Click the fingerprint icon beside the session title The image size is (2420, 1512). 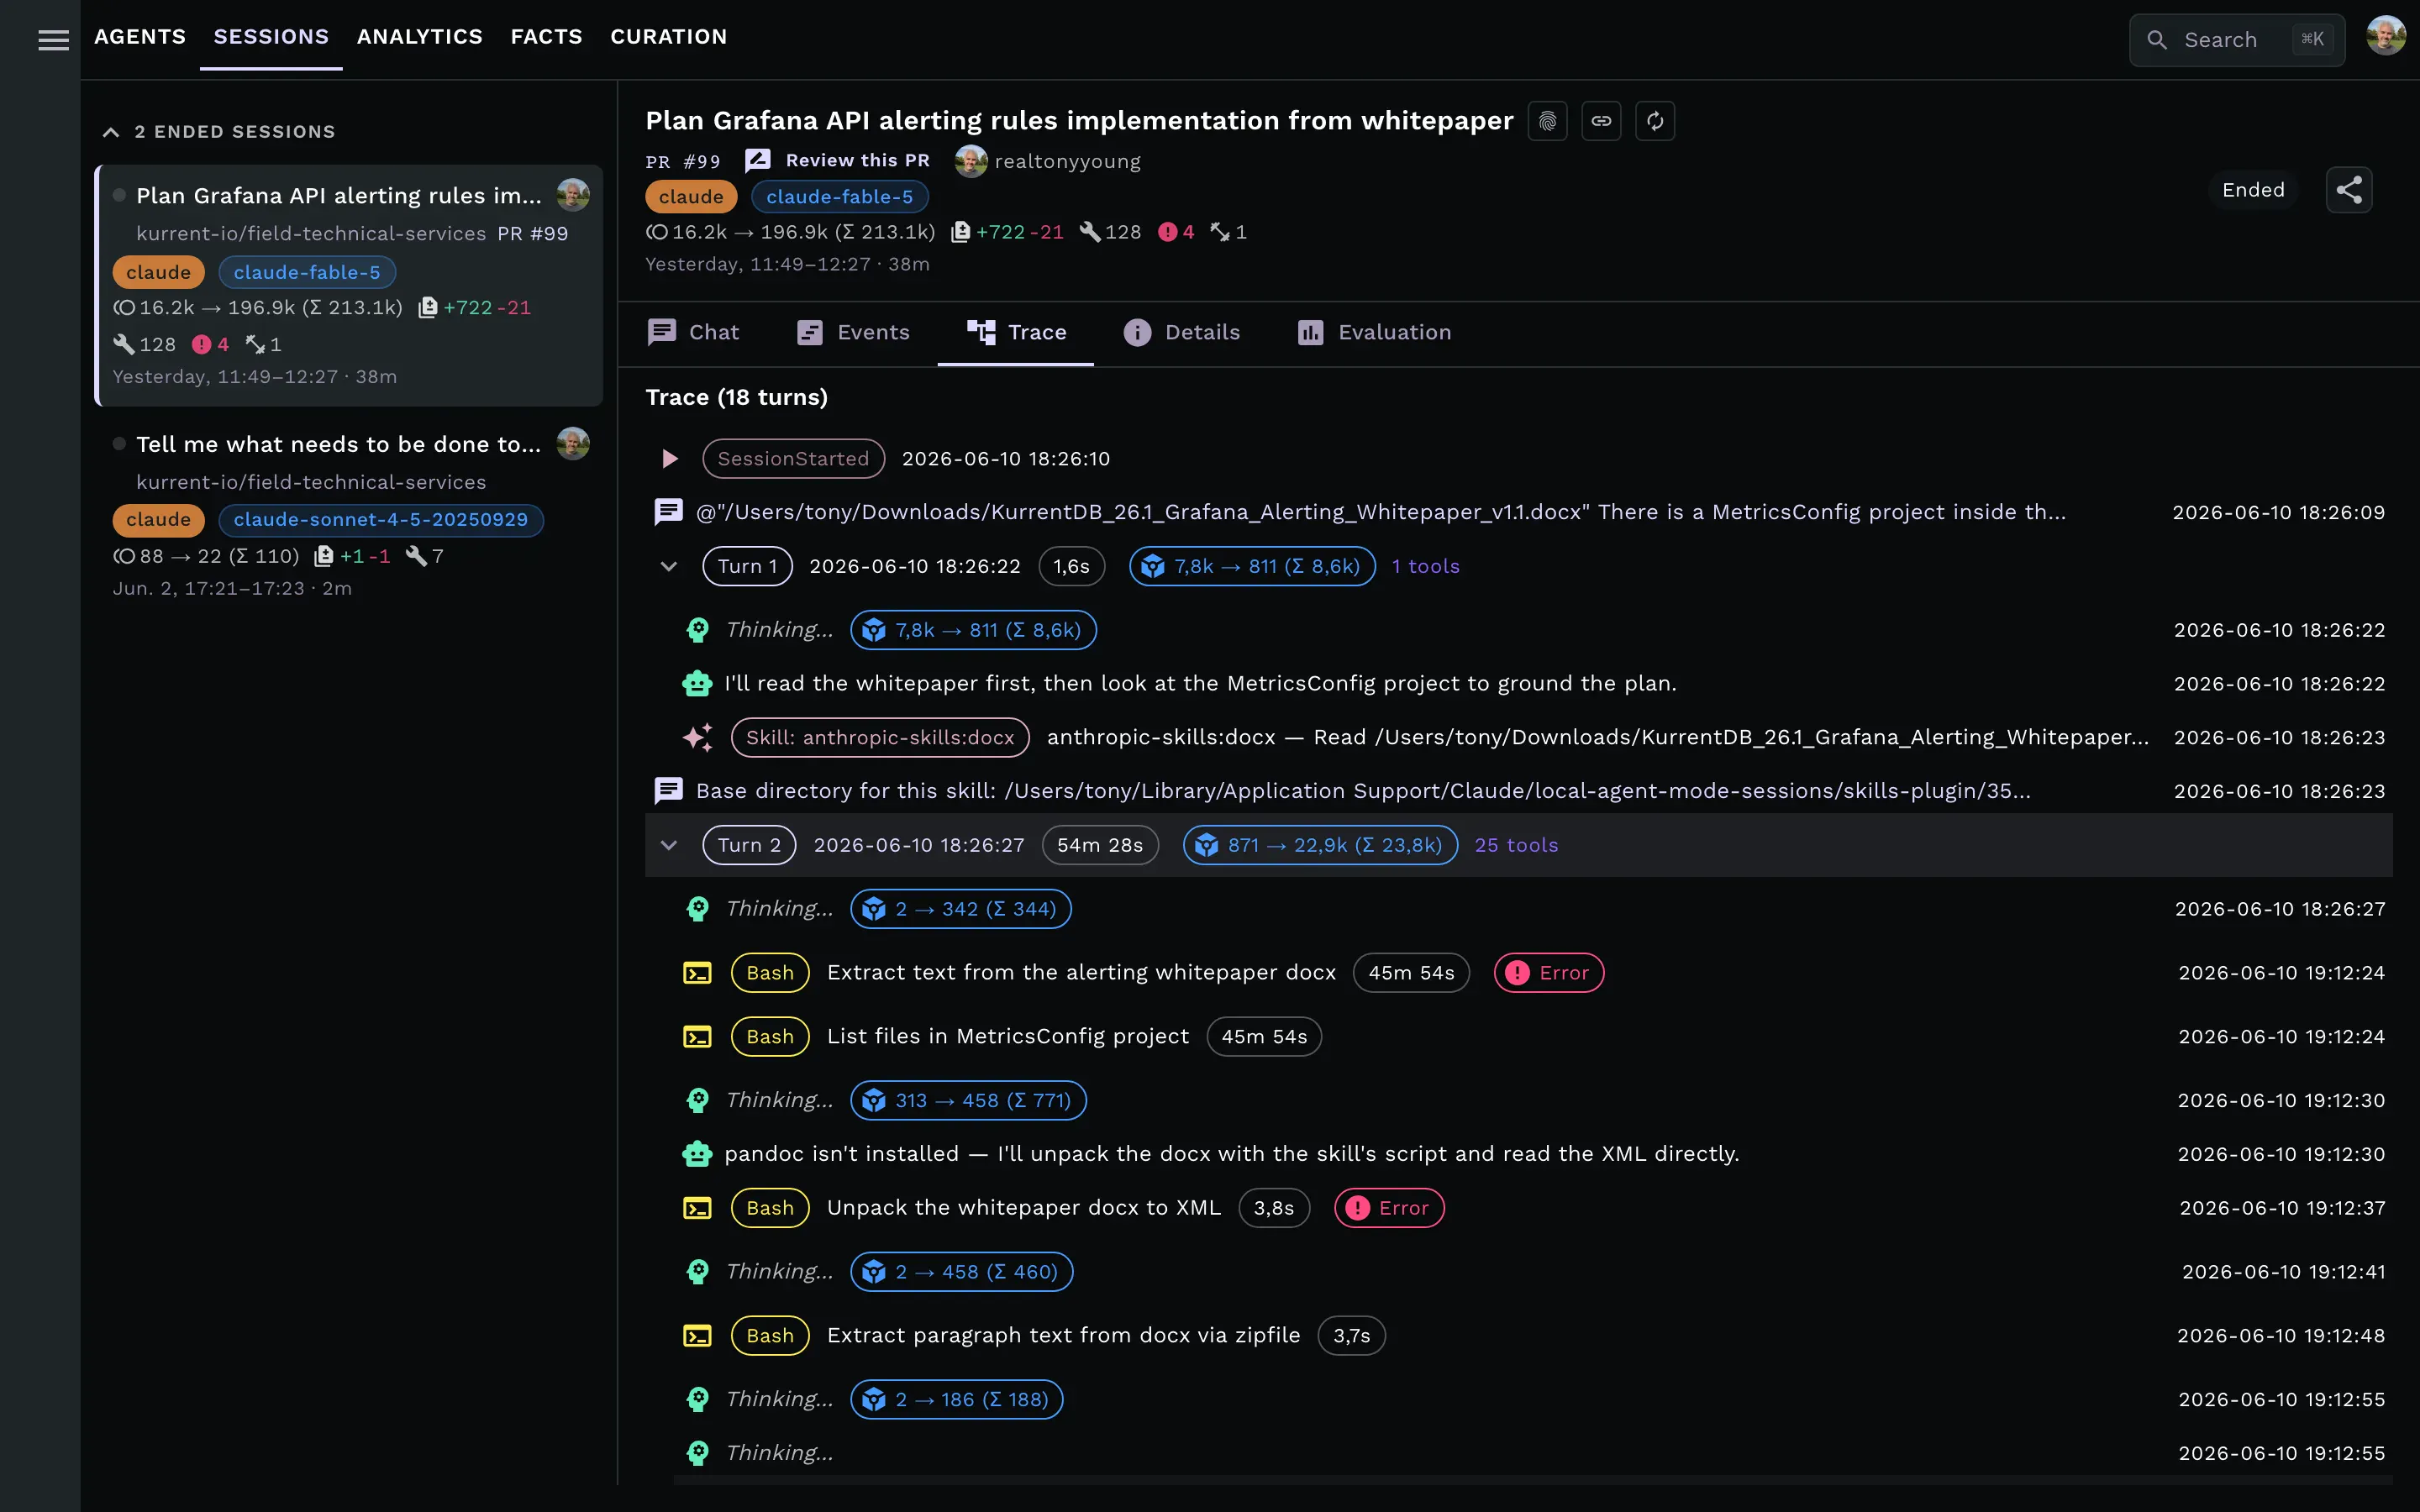(x=1547, y=121)
